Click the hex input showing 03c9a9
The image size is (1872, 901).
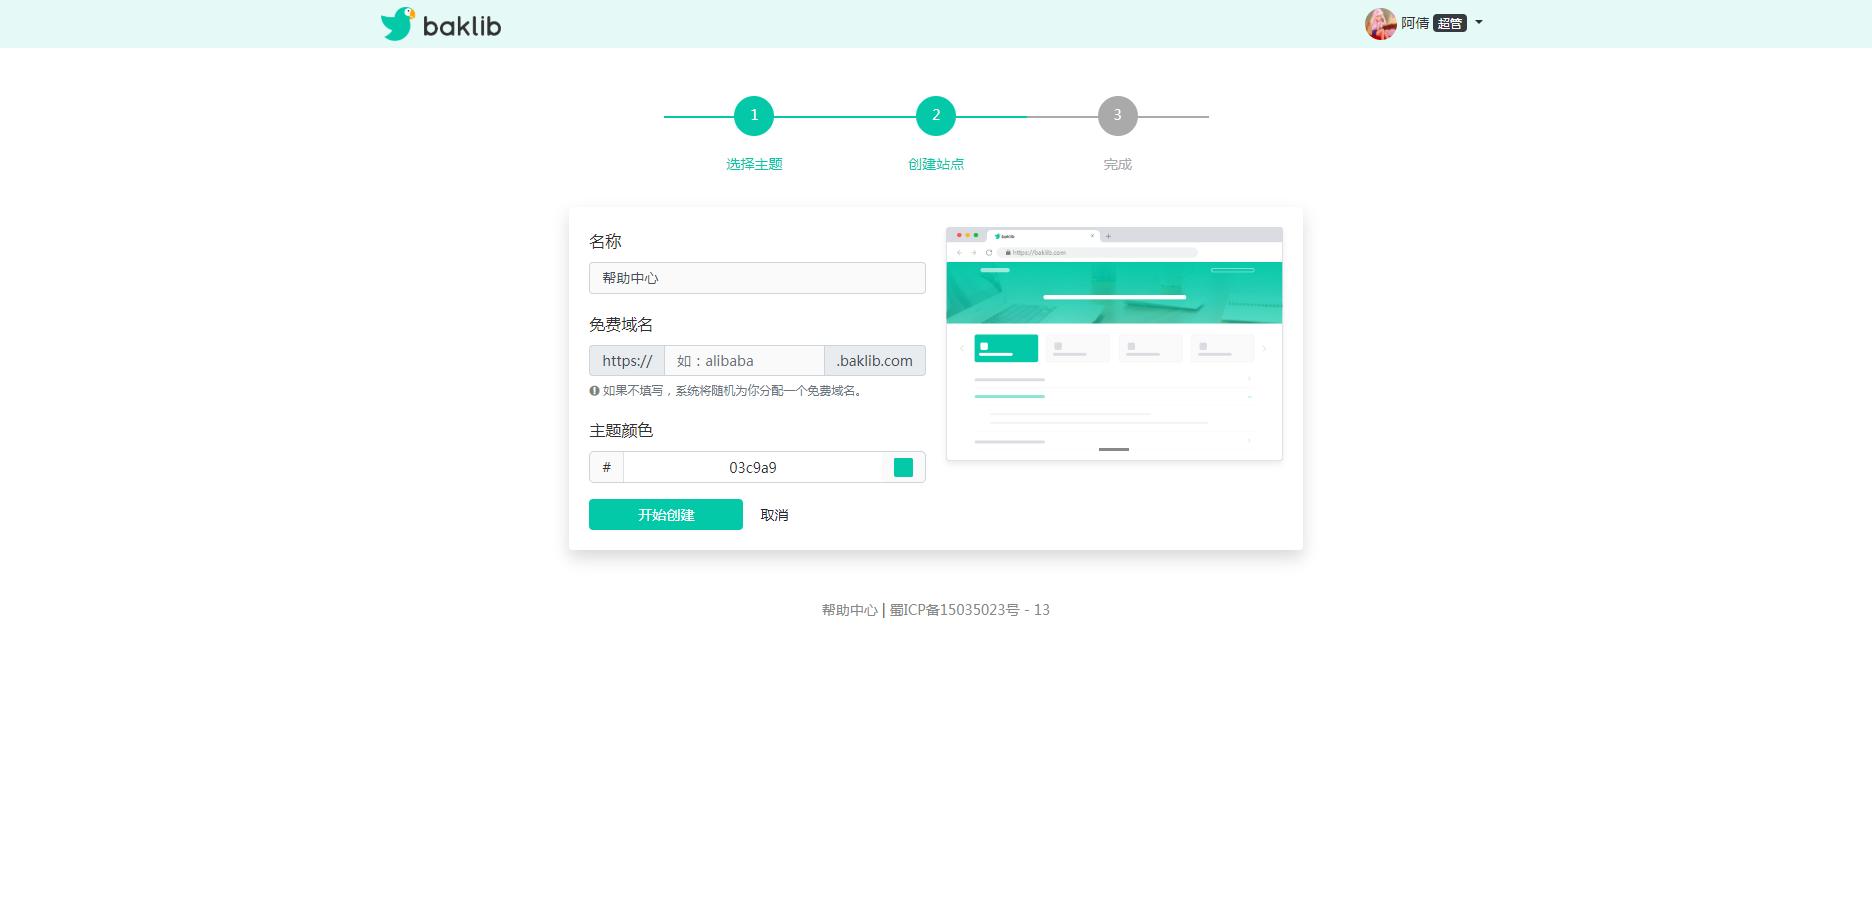(755, 466)
